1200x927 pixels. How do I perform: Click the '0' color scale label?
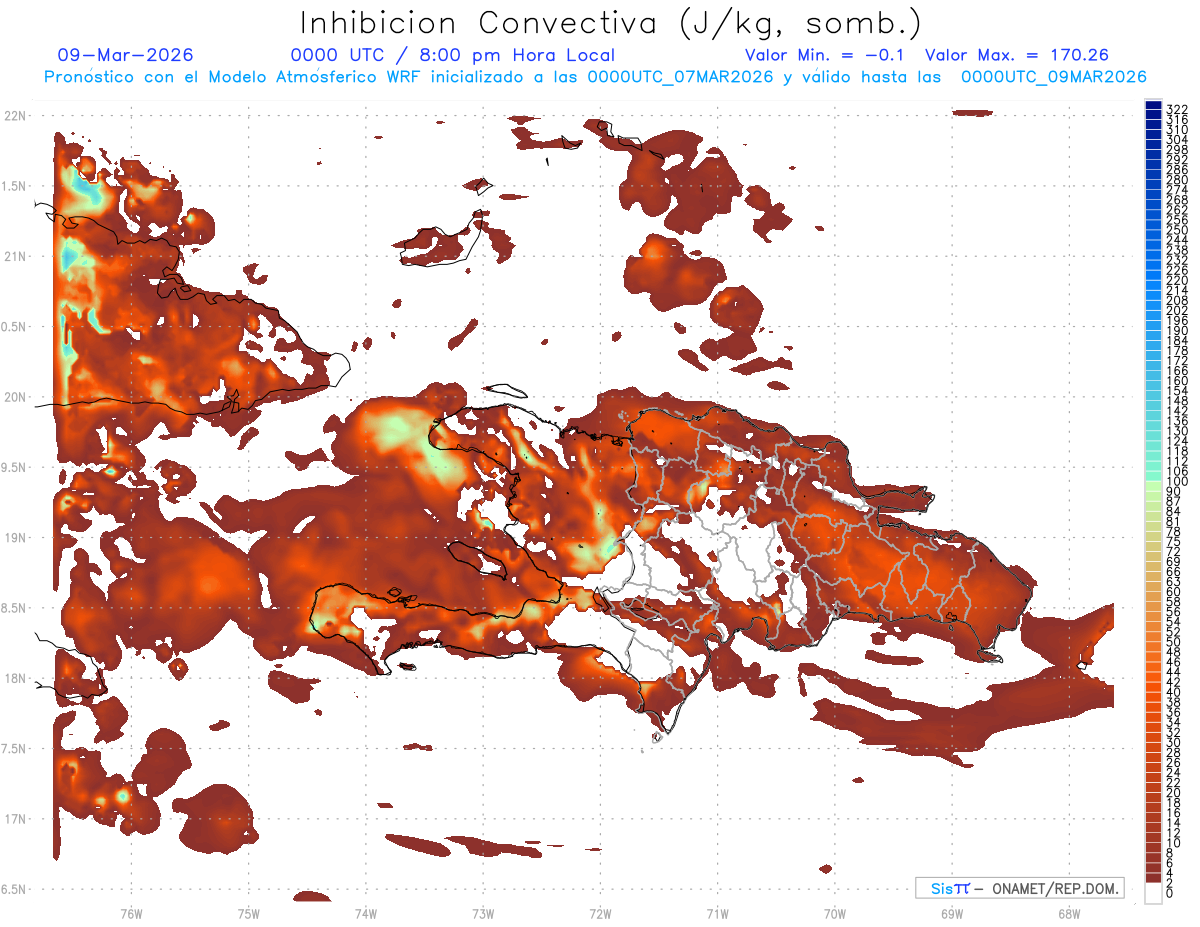[x=1170, y=893]
